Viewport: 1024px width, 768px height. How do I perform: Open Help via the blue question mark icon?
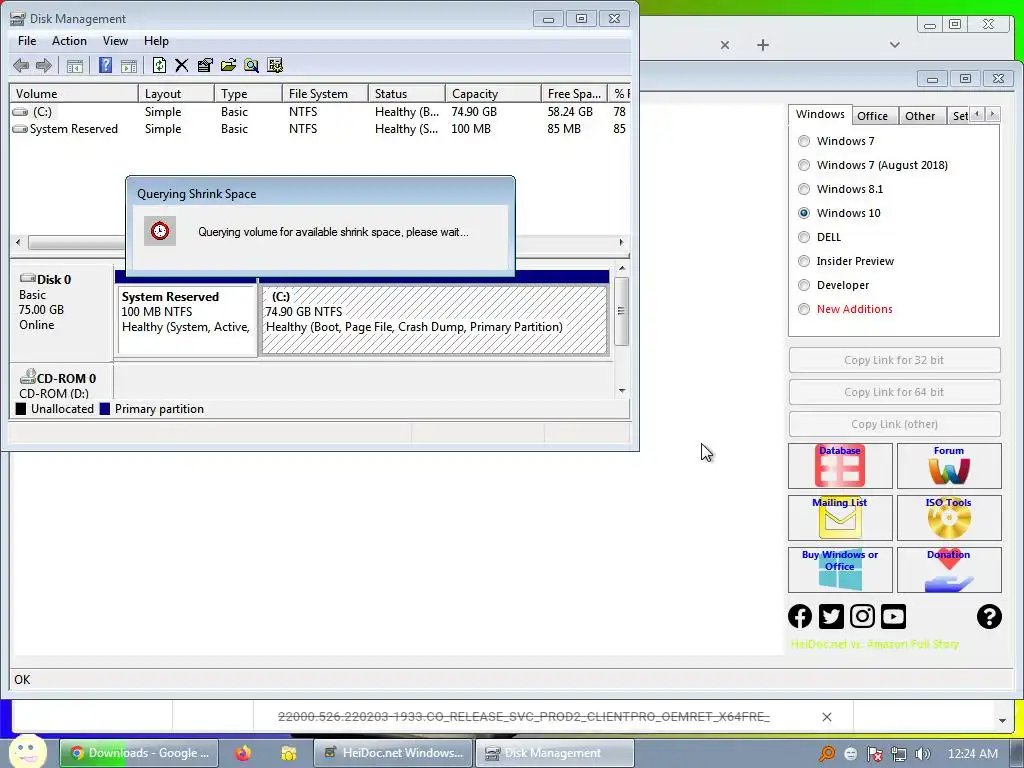(105, 65)
